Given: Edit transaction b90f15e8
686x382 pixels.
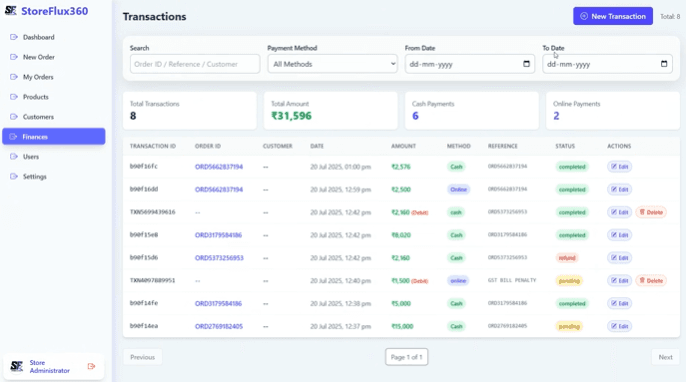Looking at the screenshot, I should (x=619, y=235).
